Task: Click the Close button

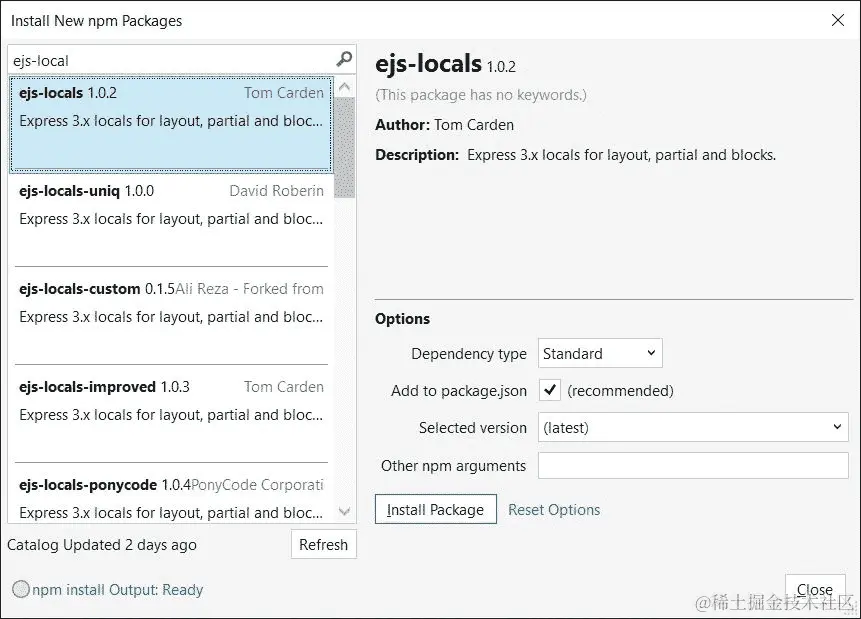Action: pyautogui.click(x=815, y=589)
